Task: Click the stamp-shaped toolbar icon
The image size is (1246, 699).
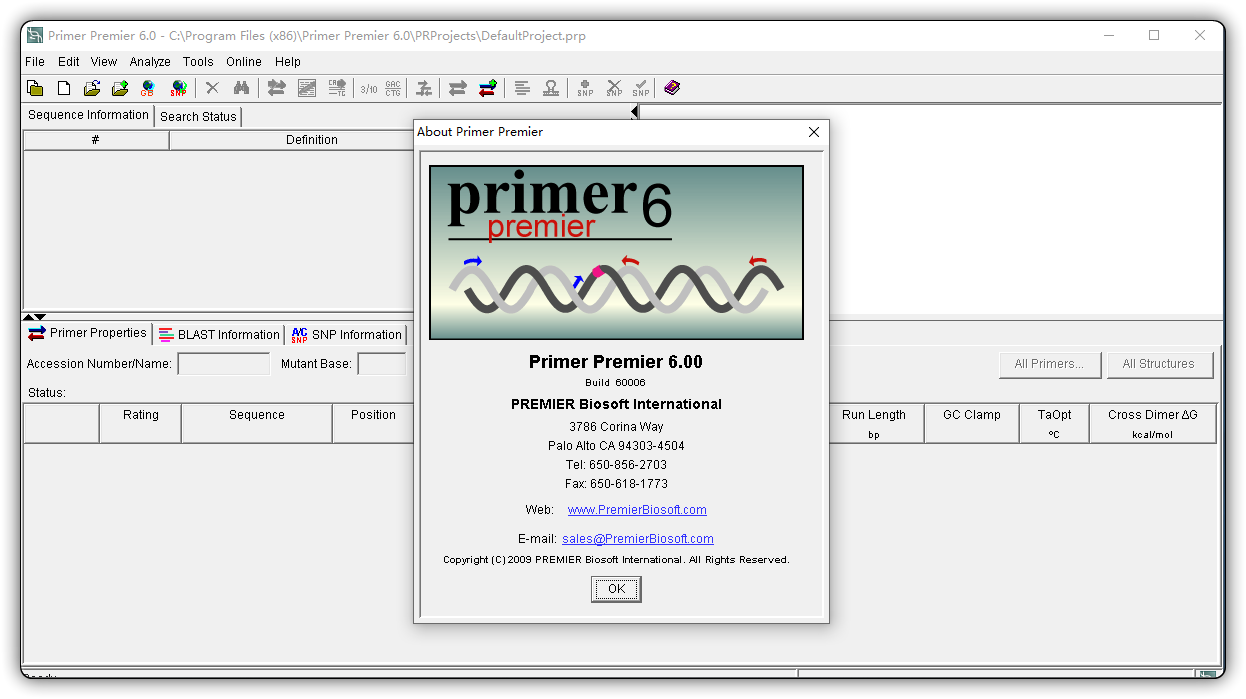Action: 551,88
